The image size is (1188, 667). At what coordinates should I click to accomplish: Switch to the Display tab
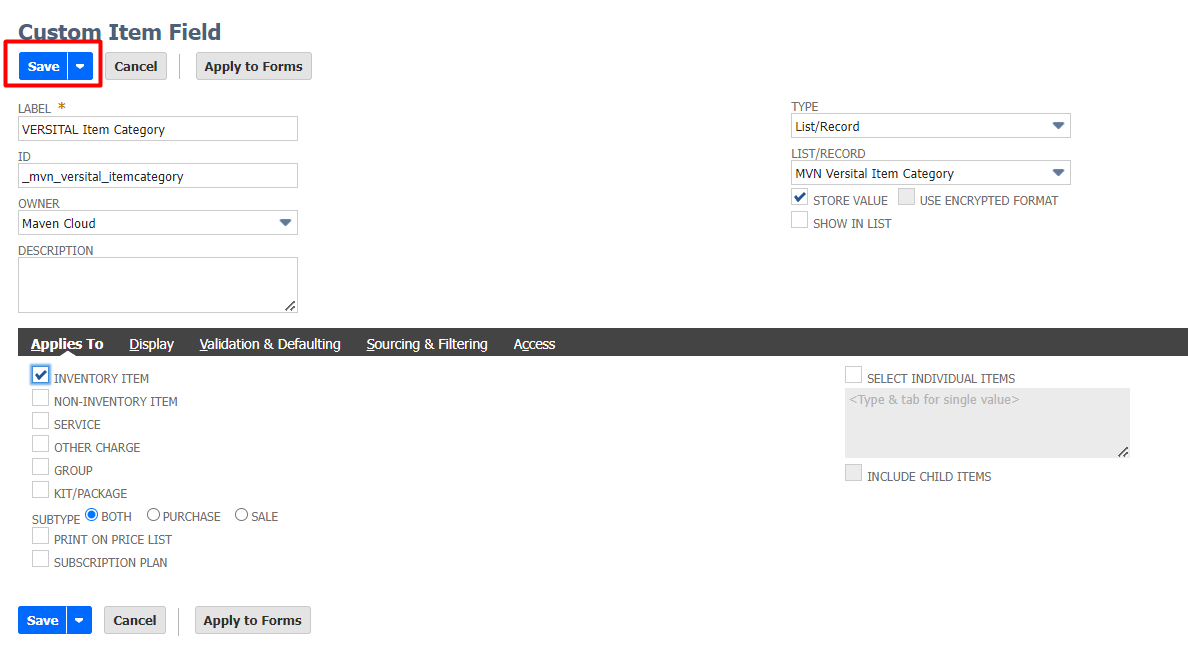click(151, 344)
